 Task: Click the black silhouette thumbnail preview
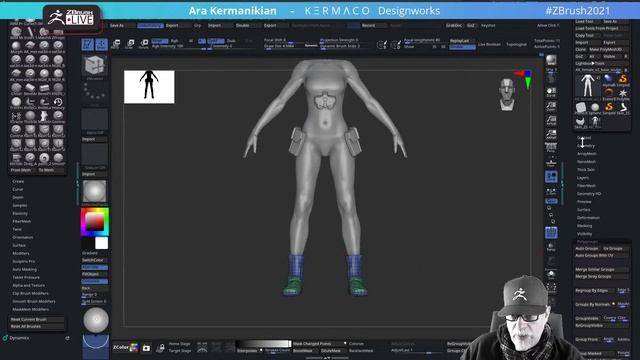pyautogui.click(x=149, y=87)
